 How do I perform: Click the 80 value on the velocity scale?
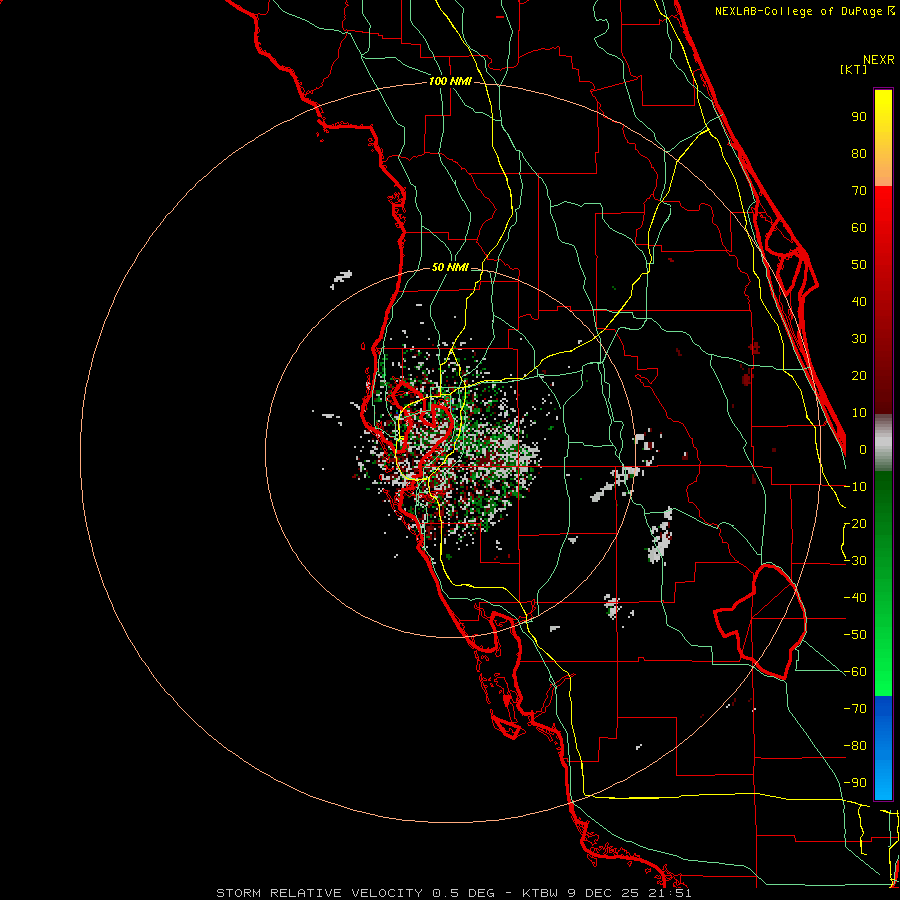859,153
